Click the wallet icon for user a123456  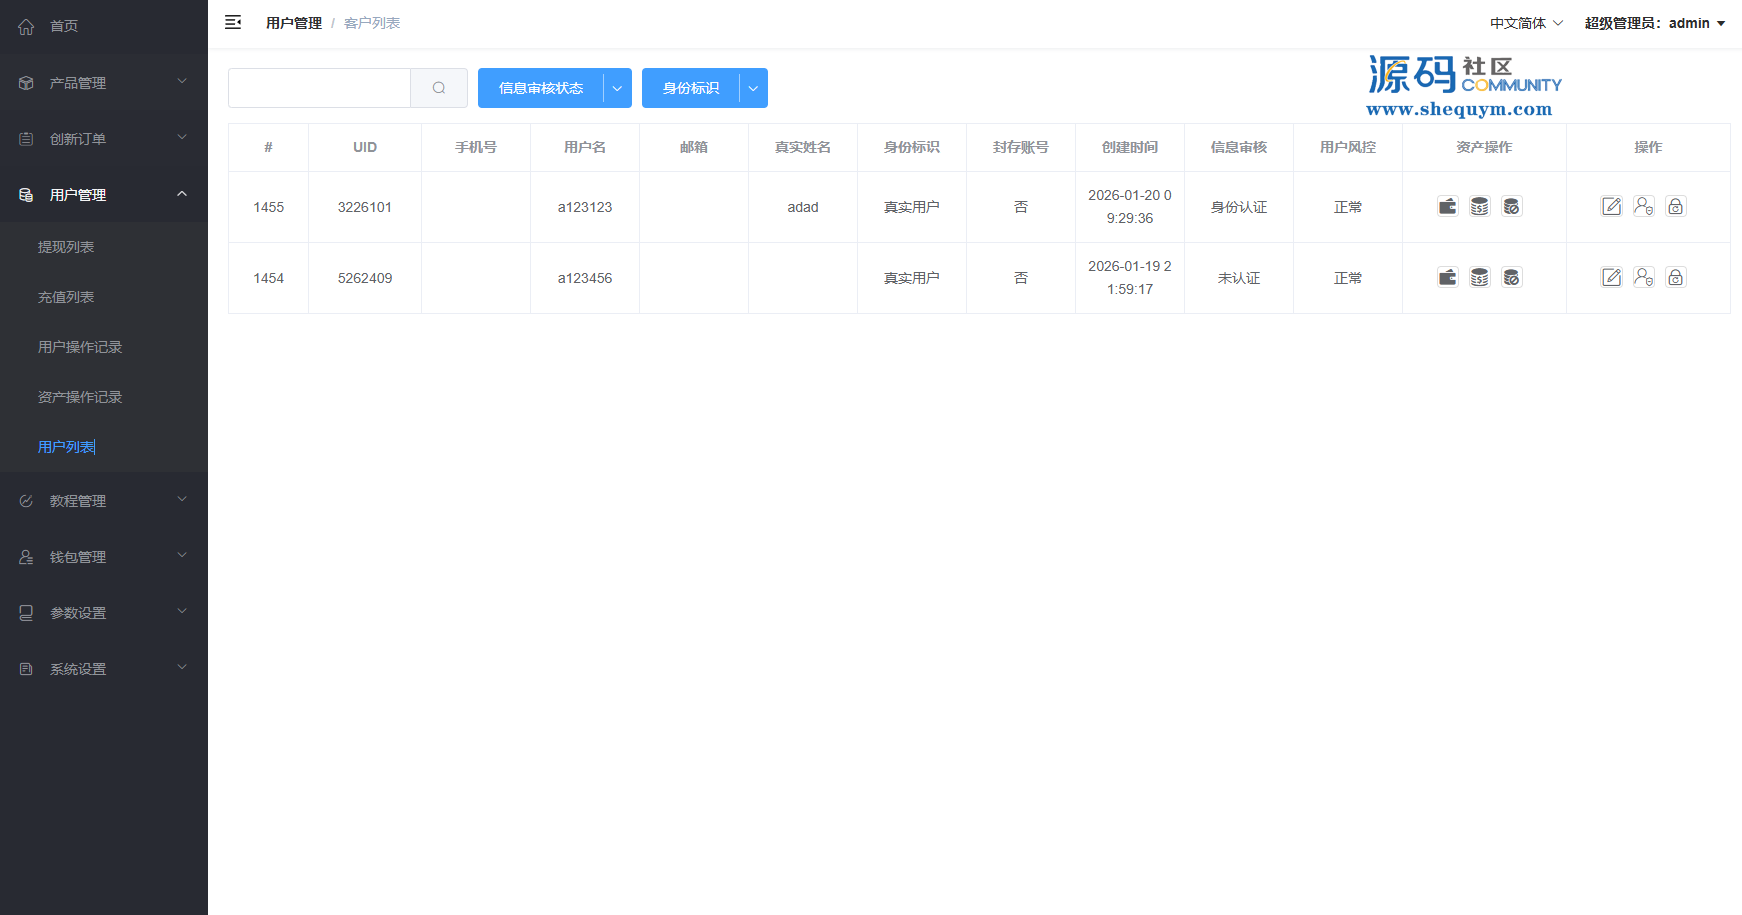tap(1447, 277)
